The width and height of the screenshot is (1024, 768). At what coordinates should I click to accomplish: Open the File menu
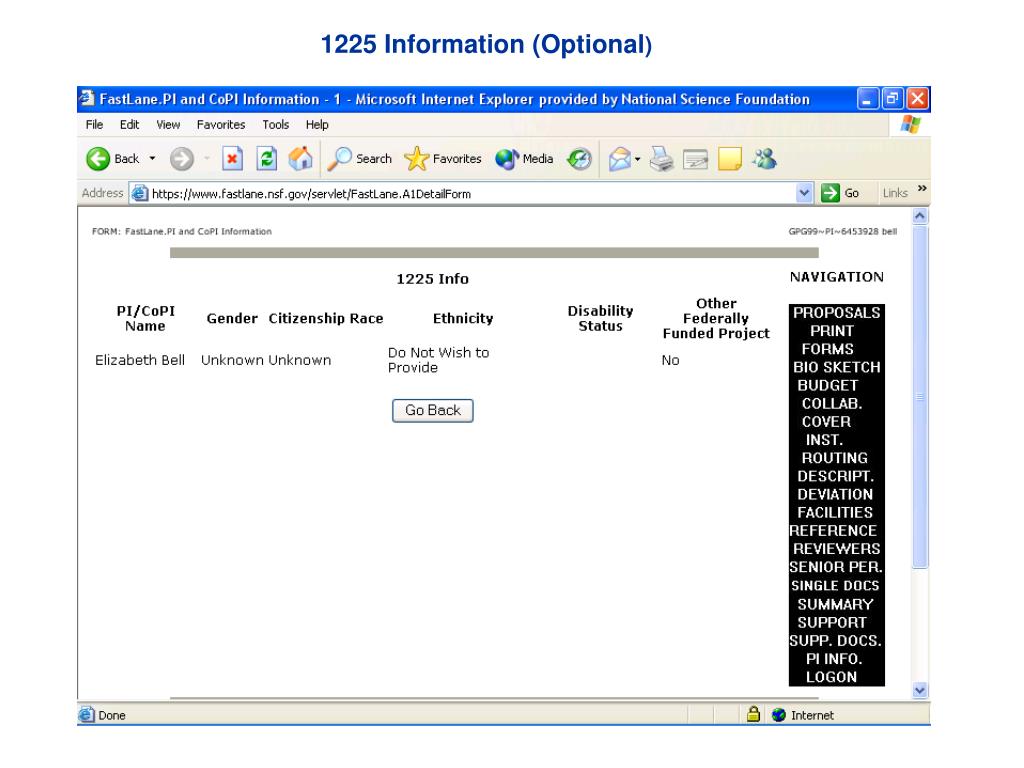coord(94,125)
